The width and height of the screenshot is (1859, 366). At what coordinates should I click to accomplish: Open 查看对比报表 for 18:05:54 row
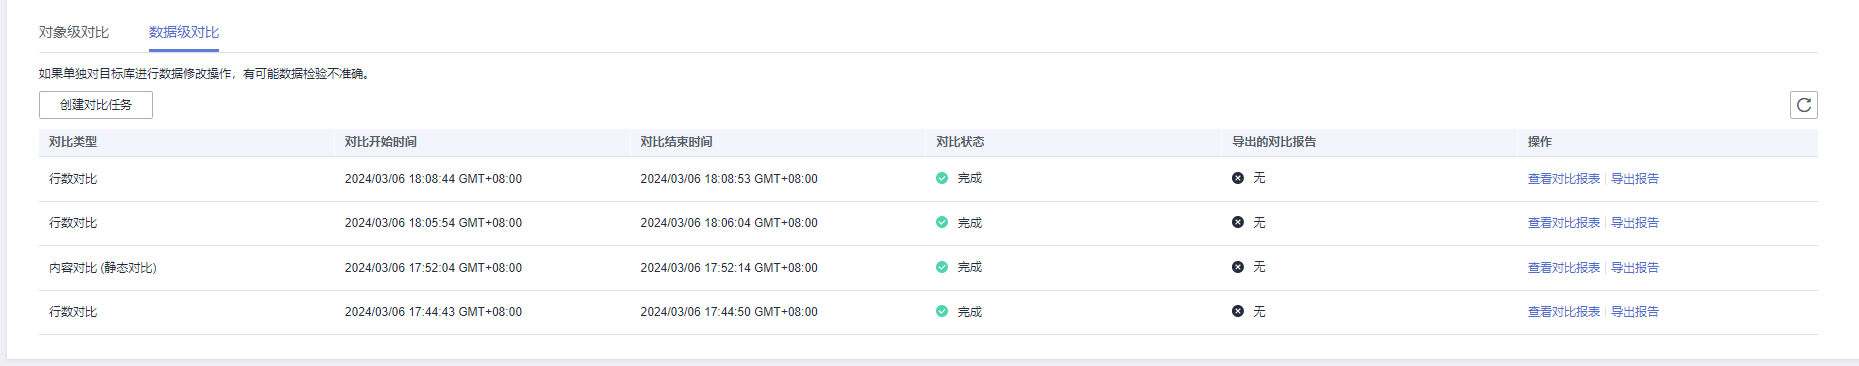pyautogui.click(x=1563, y=223)
